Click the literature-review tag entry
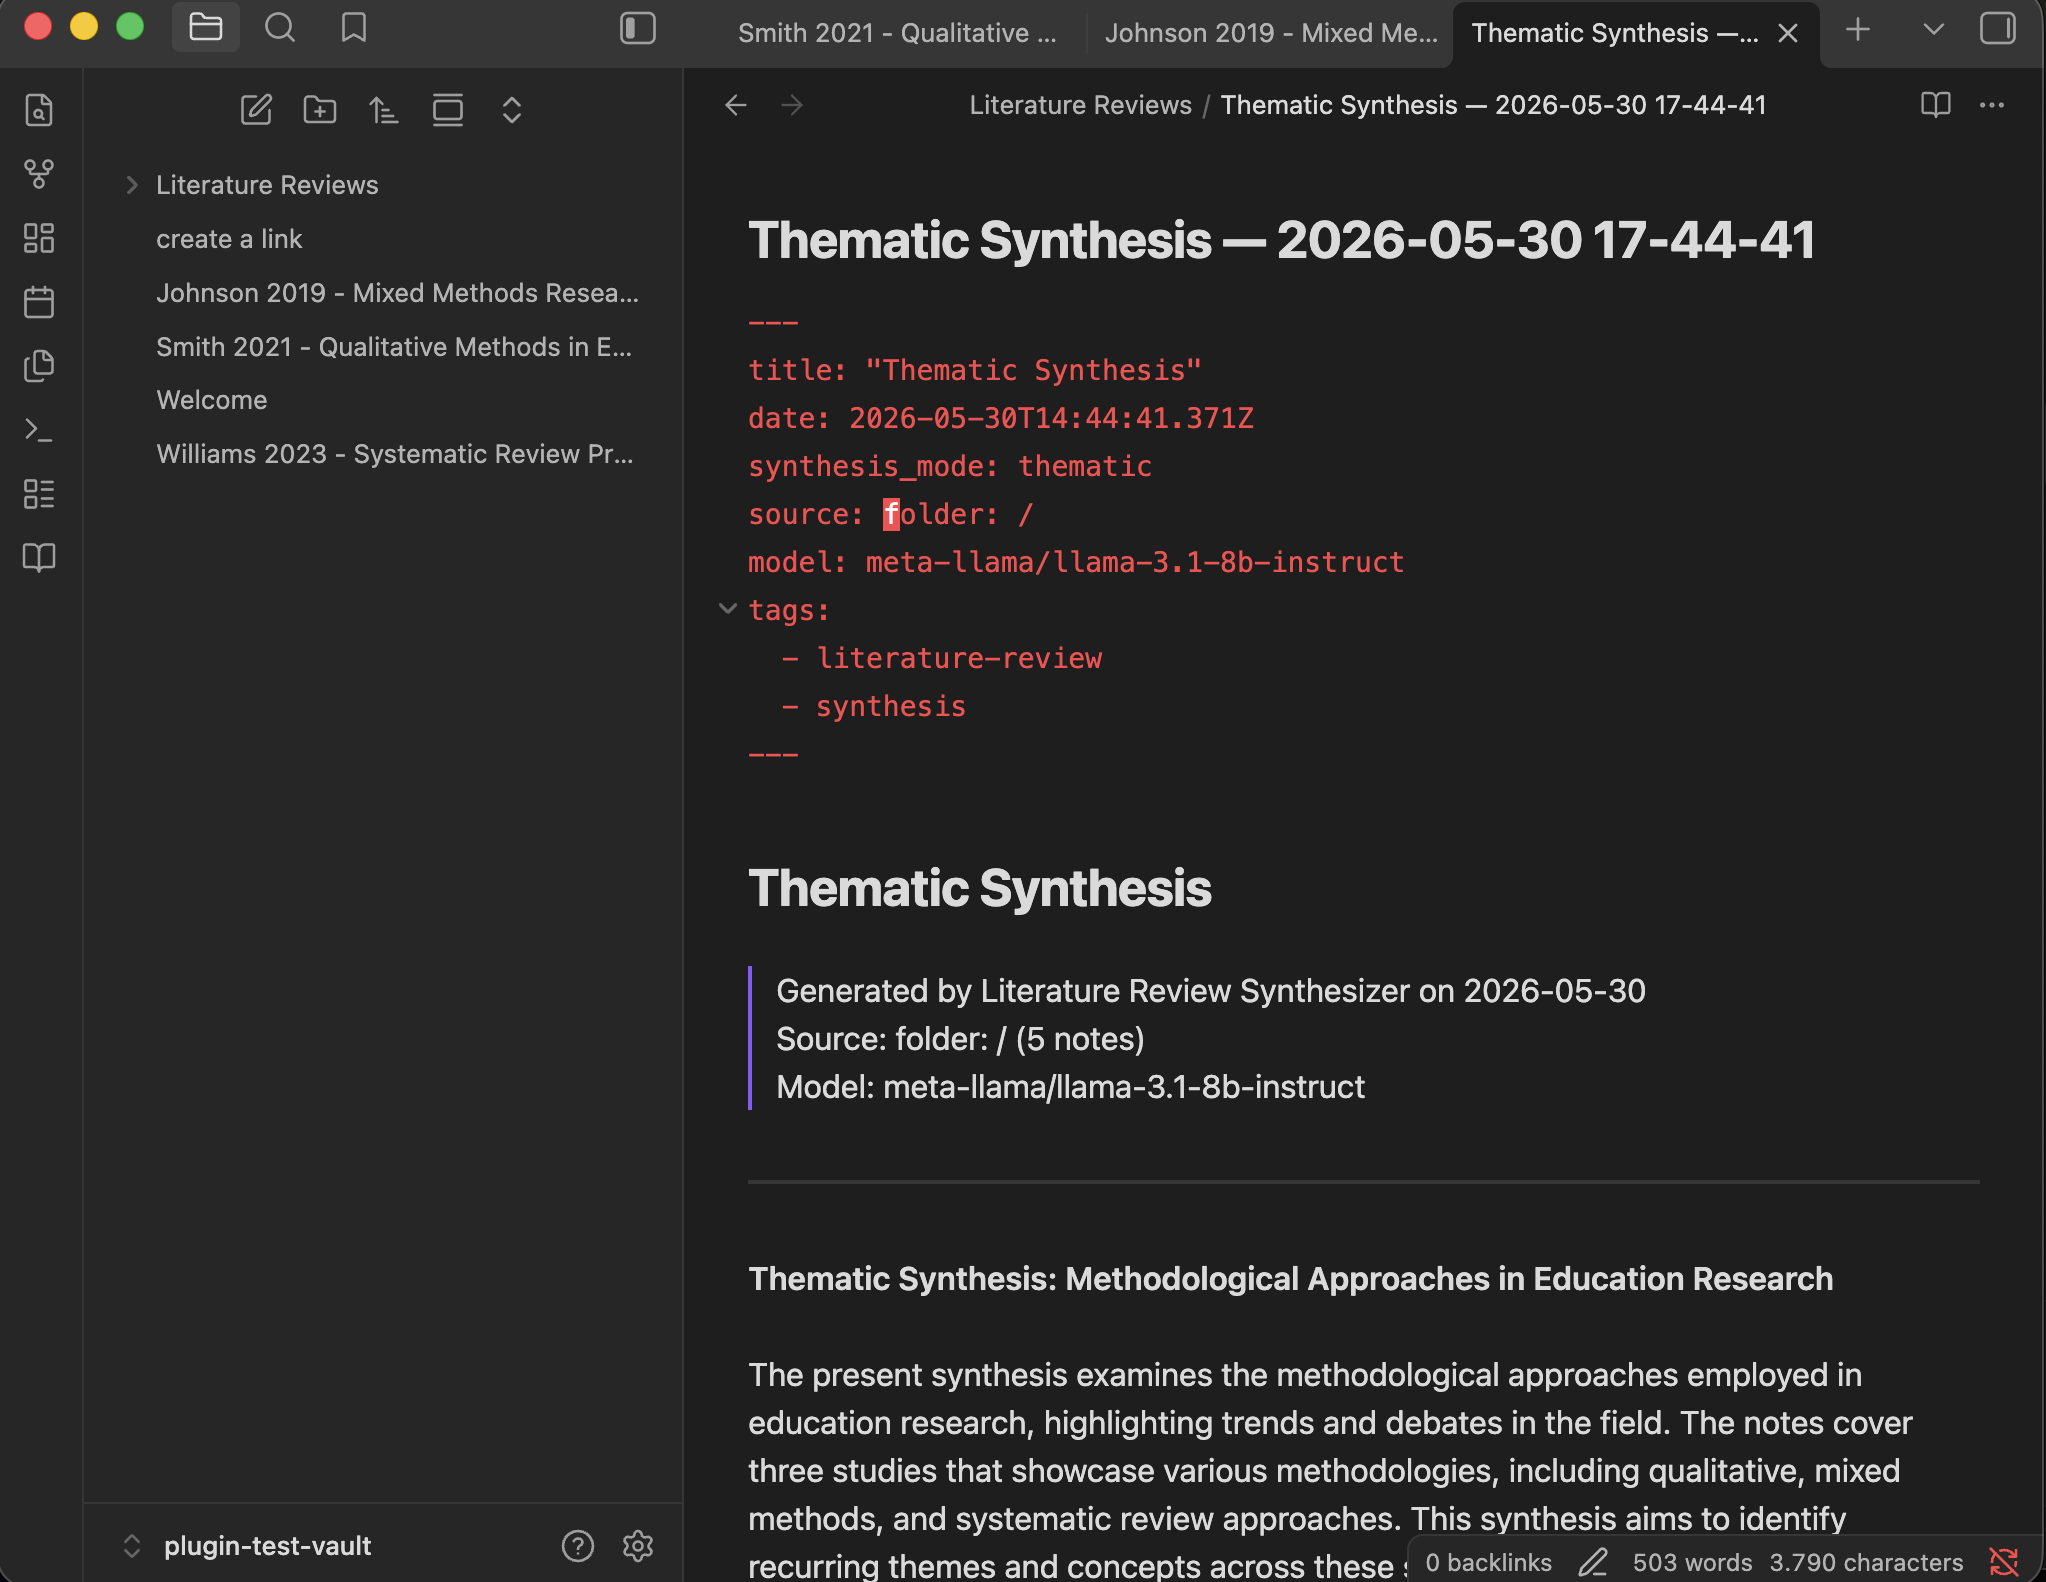The height and width of the screenshot is (1582, 2046). tap(959, 658)
